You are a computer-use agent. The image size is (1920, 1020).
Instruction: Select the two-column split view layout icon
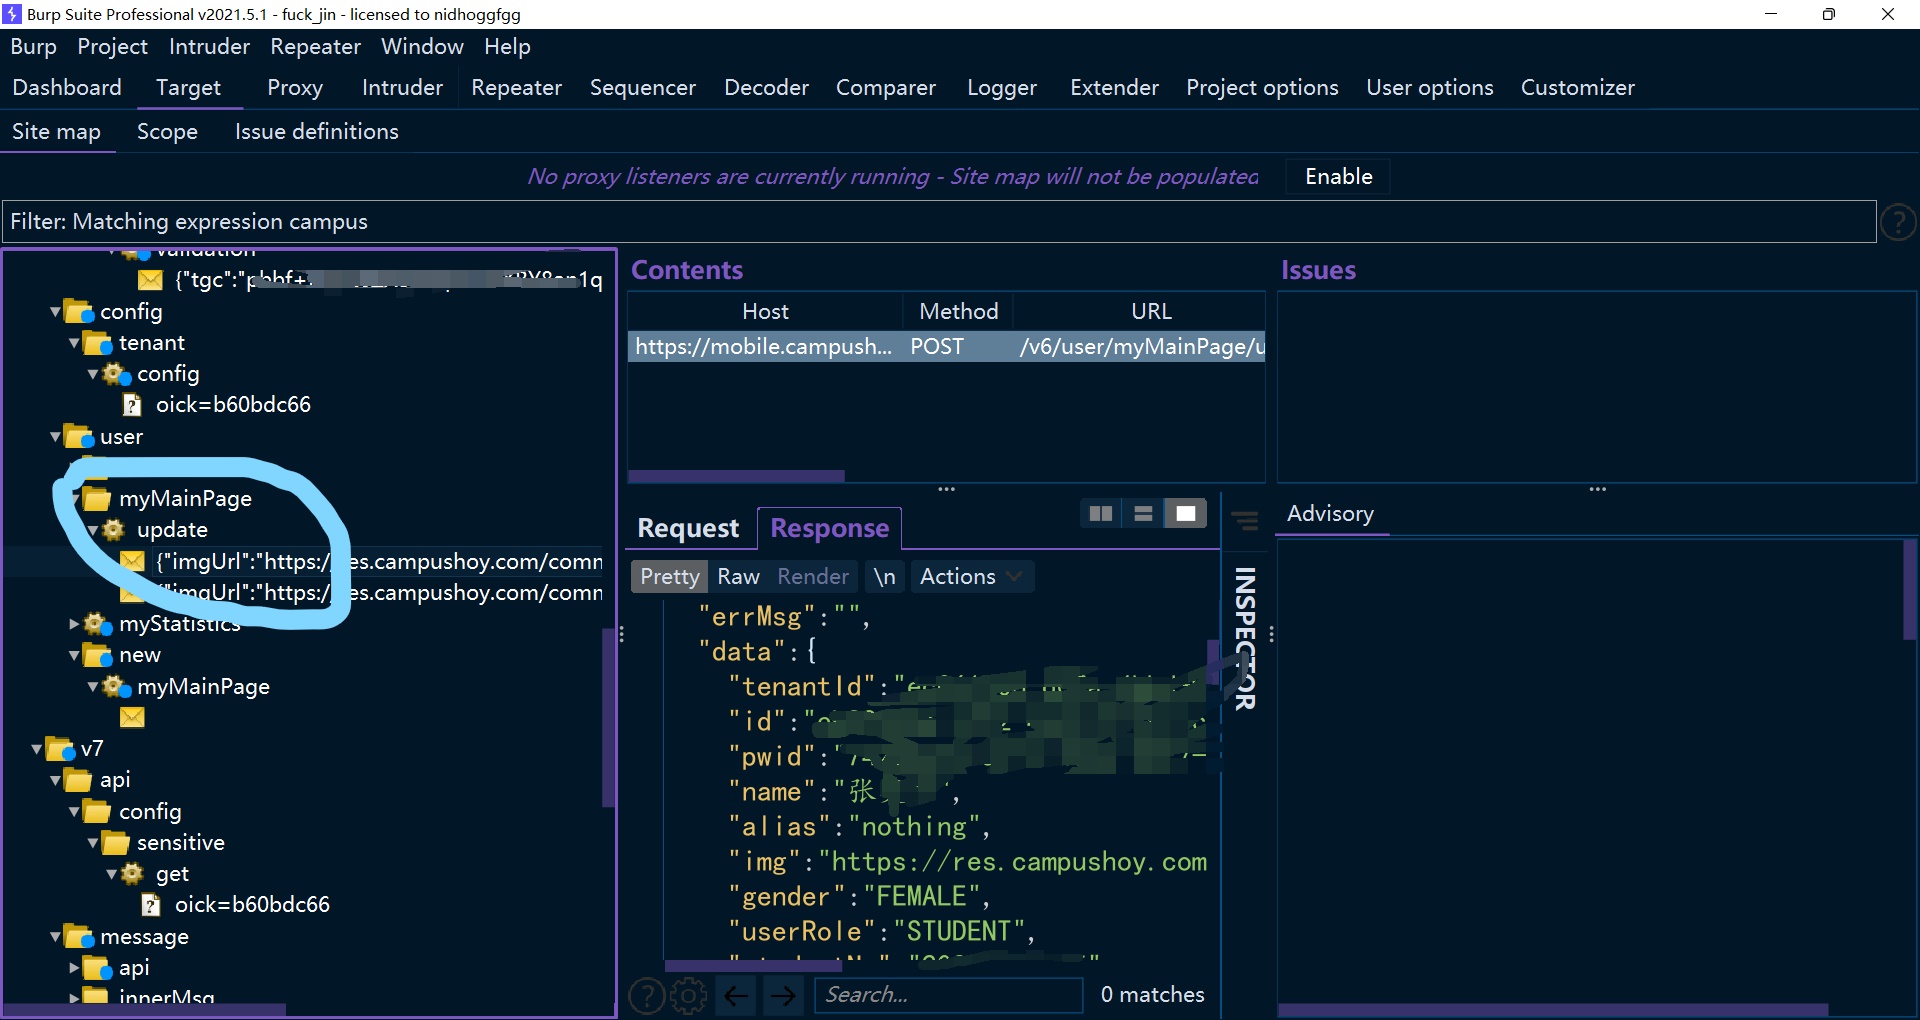[1100, 513]
